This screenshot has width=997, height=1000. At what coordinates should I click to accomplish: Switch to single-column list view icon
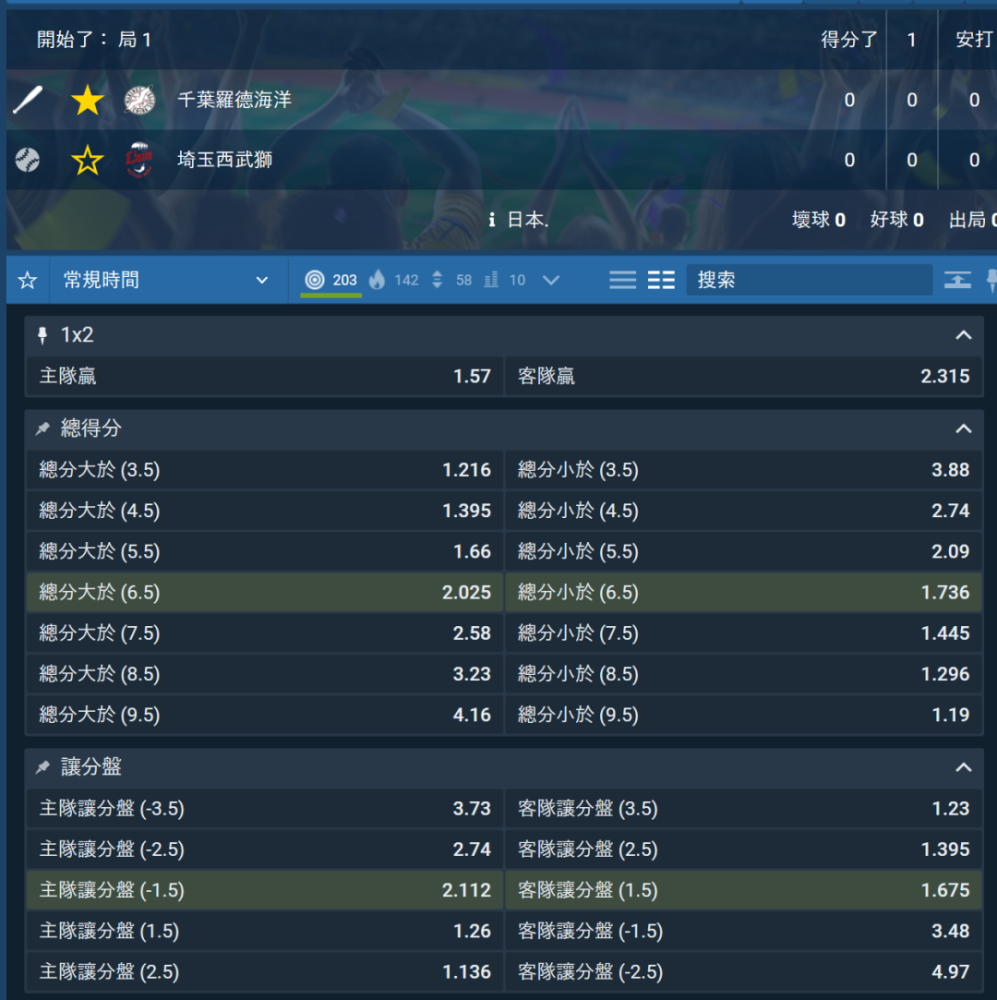pyautogui.click(x=622, y=281)
